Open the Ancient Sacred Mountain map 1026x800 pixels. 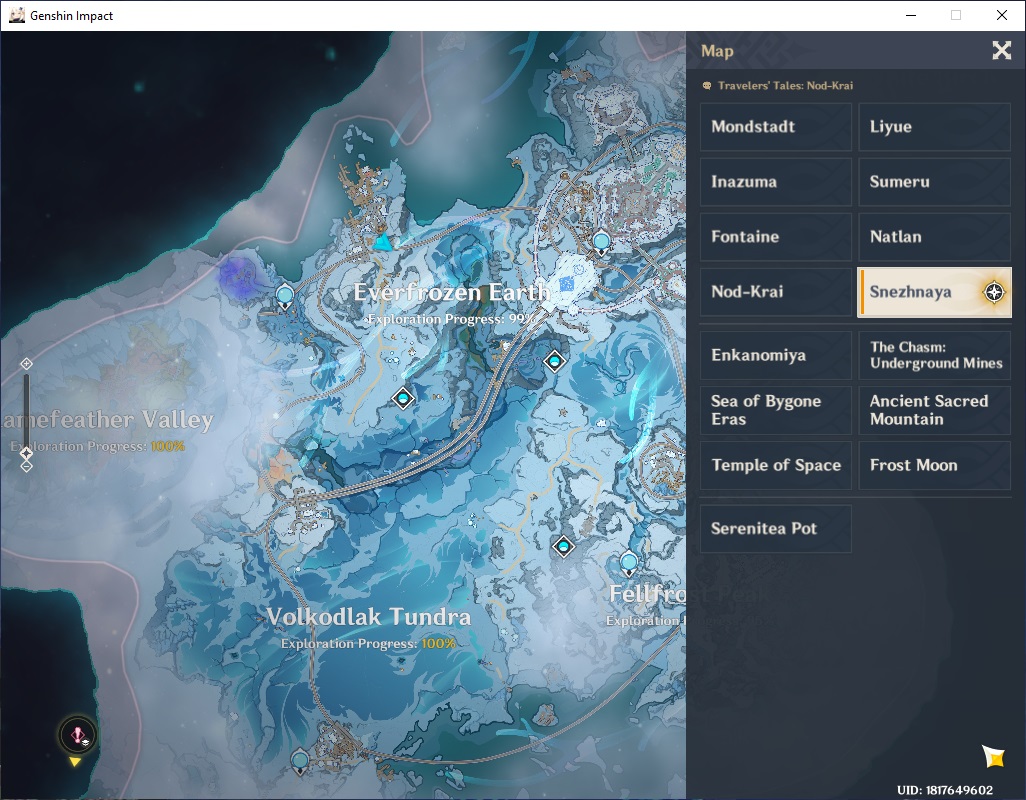tap(934, 410)
